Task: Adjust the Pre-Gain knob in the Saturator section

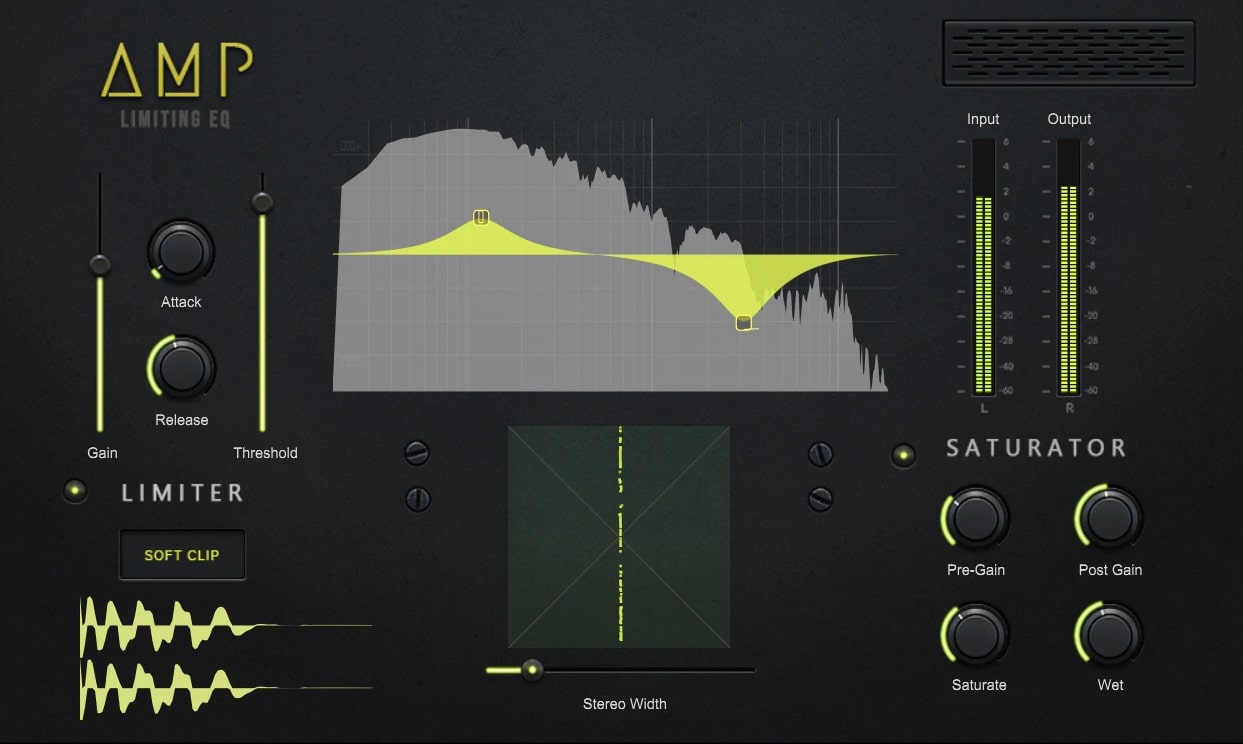Action: [975, 520]
